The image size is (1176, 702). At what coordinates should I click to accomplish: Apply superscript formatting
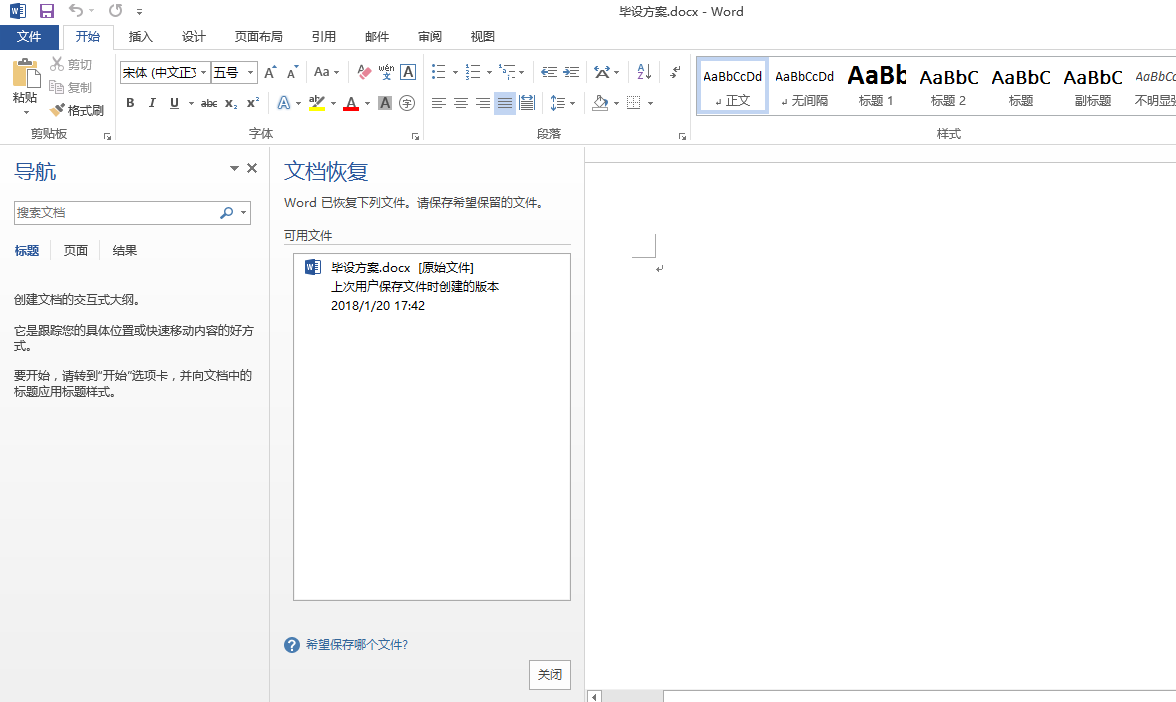[253, 103]
